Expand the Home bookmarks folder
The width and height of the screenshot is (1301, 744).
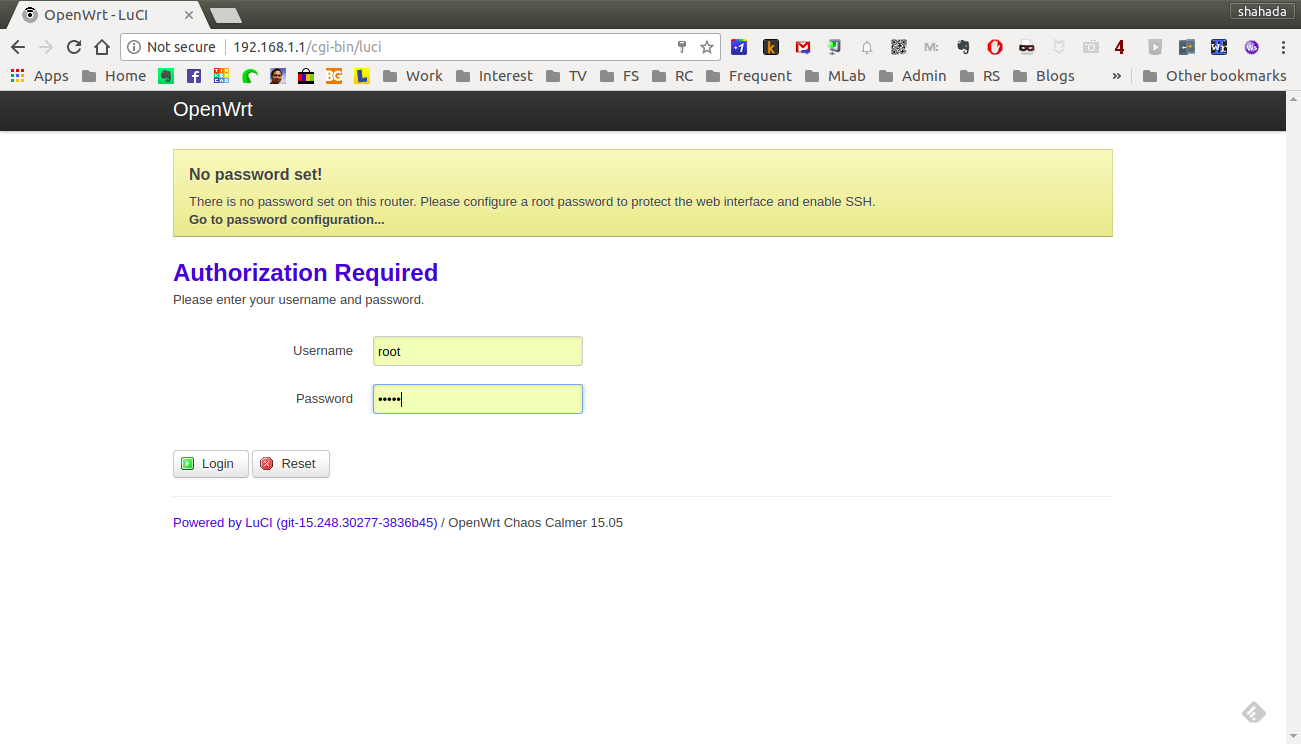pos(114,76)
